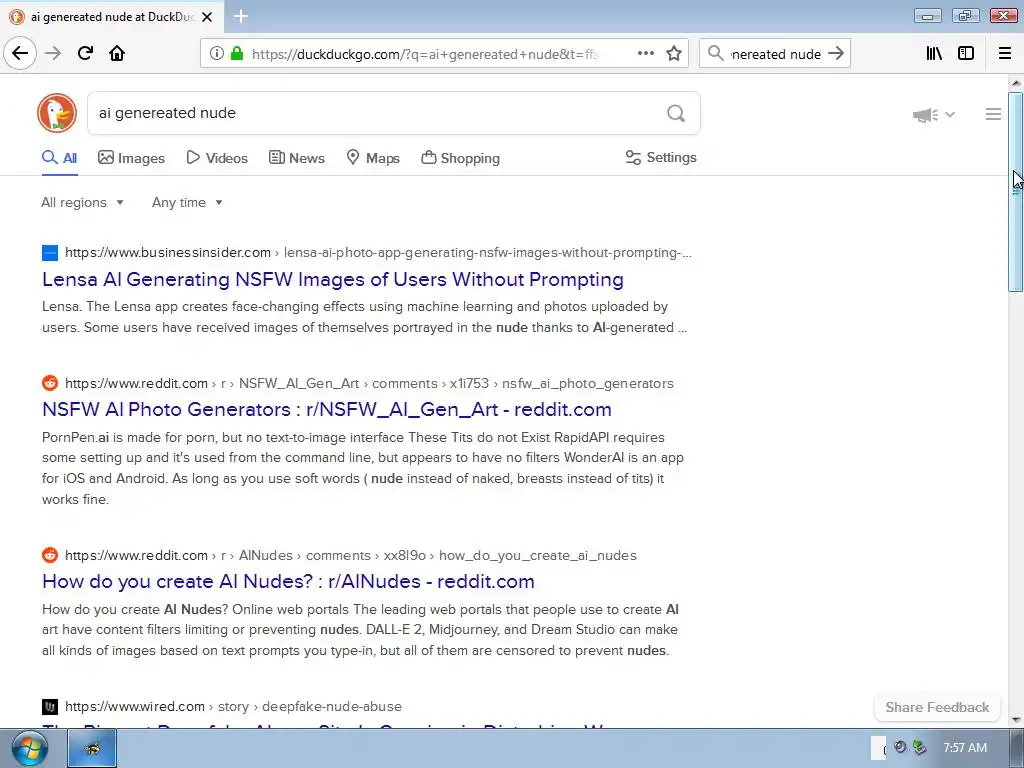Open the Windows Start menu
This screenshot has height=768, width=1024.
(29, 748)
